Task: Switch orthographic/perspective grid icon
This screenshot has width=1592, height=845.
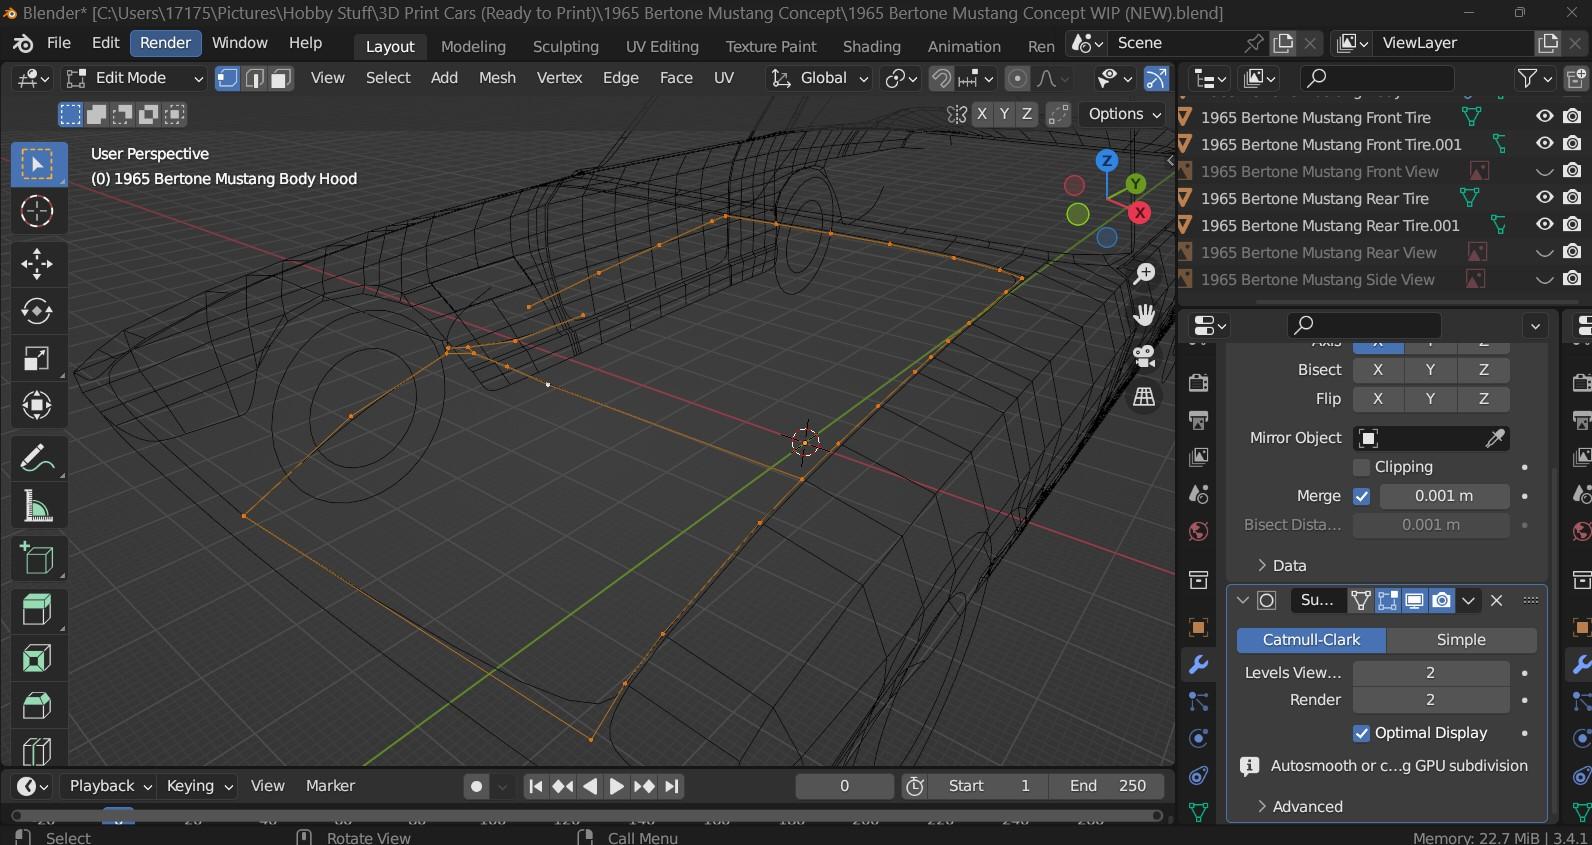Action: (1144, 397)
